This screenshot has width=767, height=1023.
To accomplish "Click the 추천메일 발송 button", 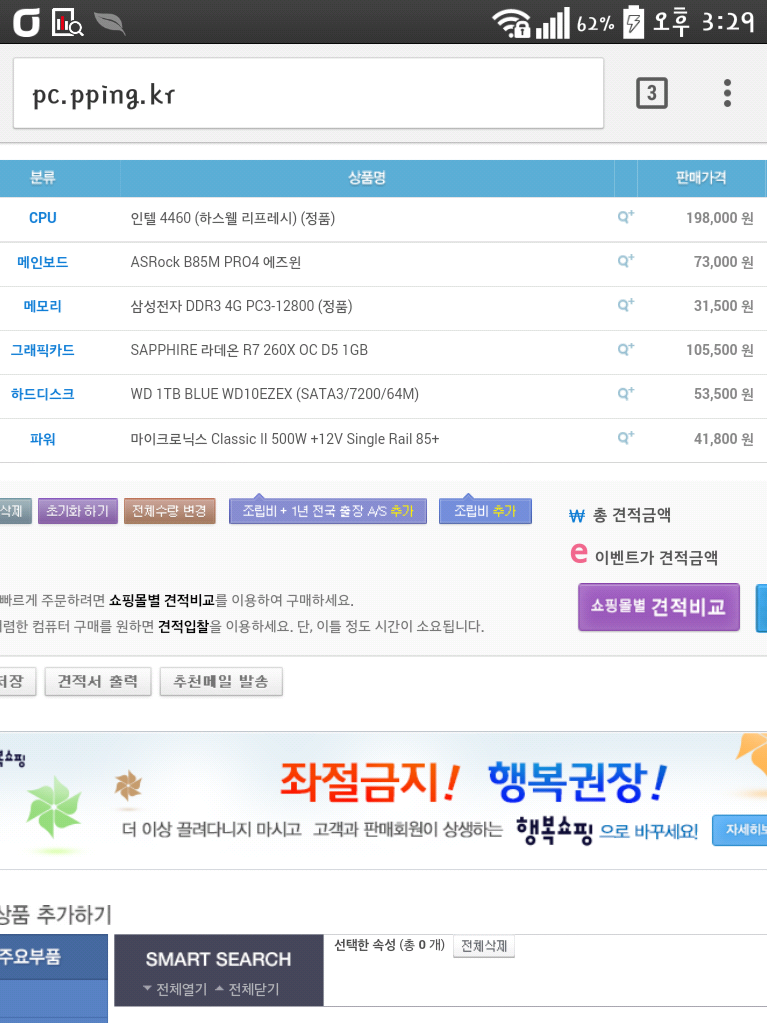I will 221,682.
